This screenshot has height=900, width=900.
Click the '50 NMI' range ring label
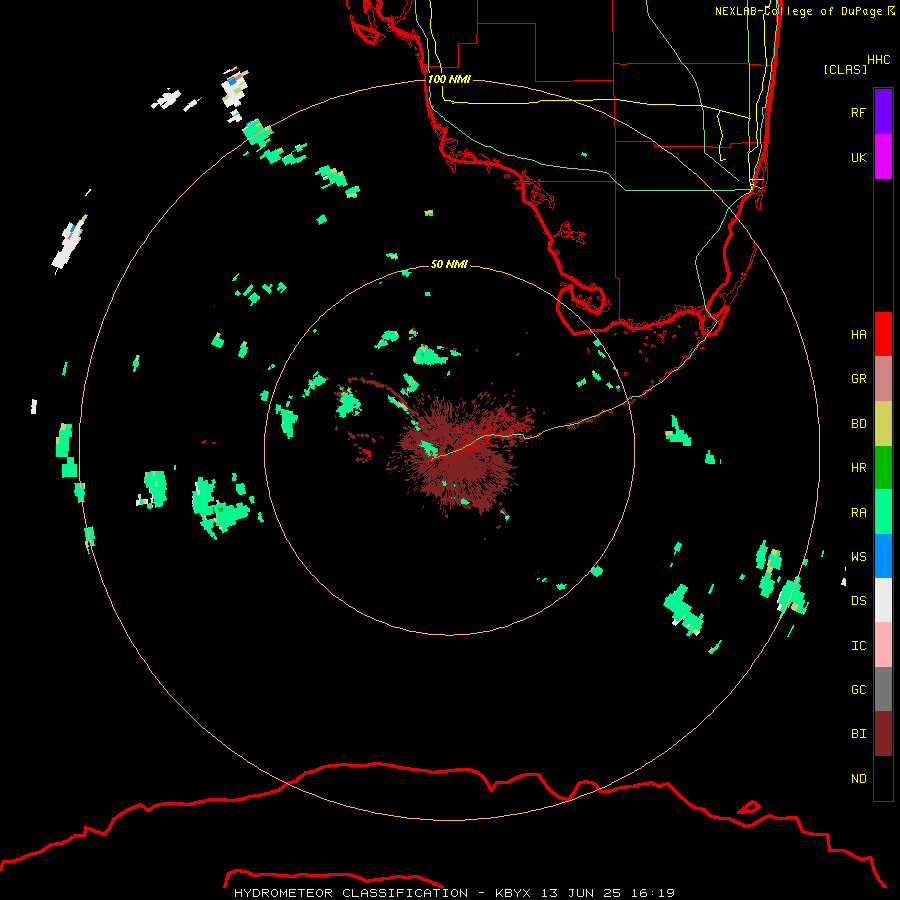tap(449, 264)
